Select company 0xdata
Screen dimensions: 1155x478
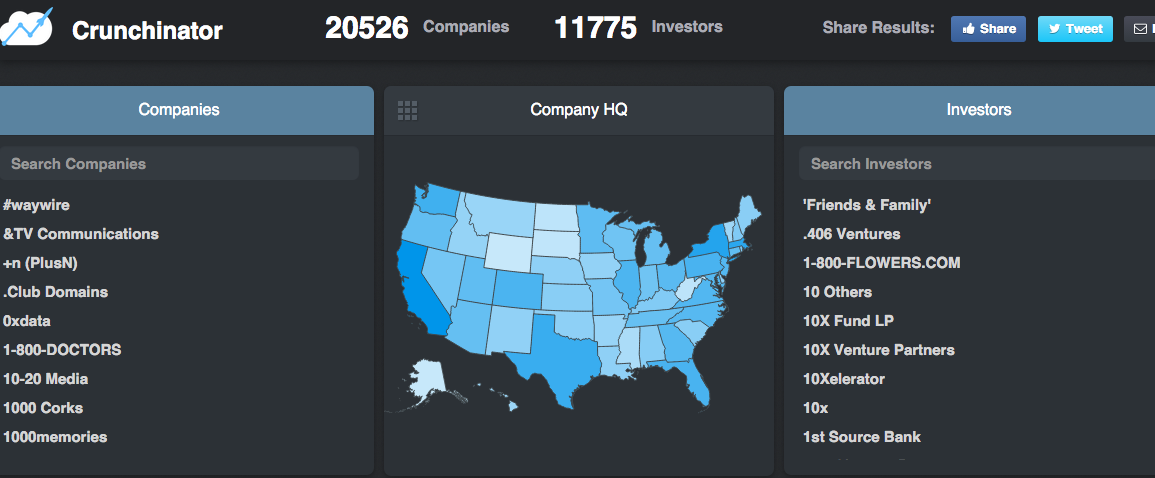point(27,321)
